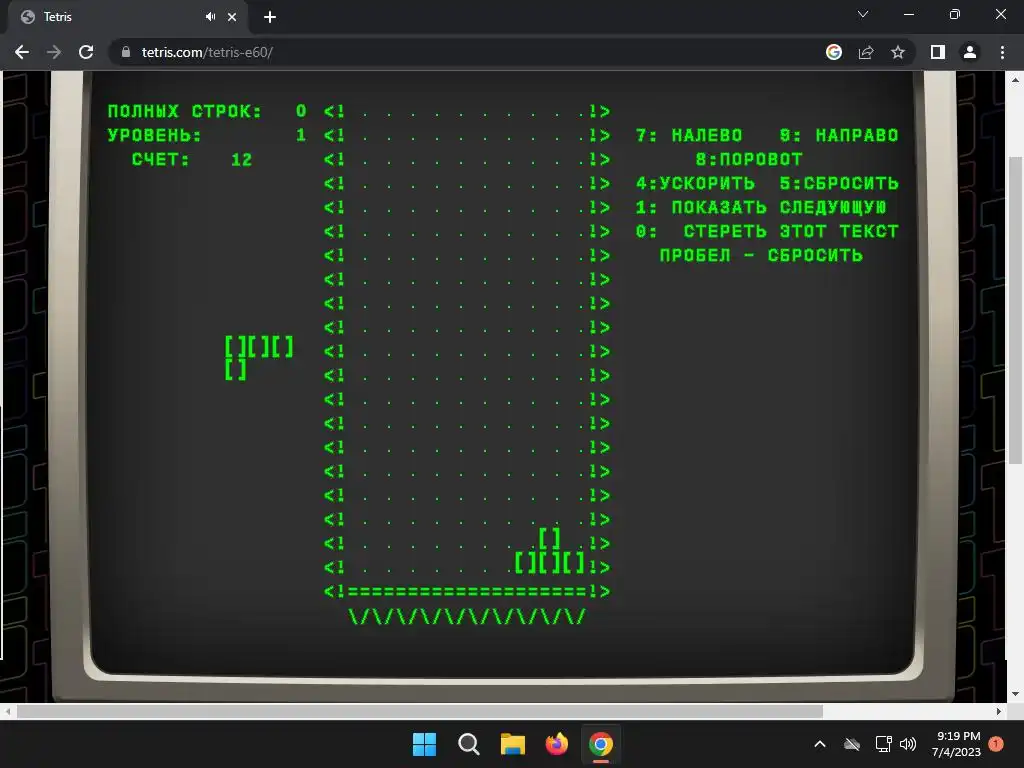Open the volume tray icon
This screenshot has height=768, width=1024.
click(908, 744)
